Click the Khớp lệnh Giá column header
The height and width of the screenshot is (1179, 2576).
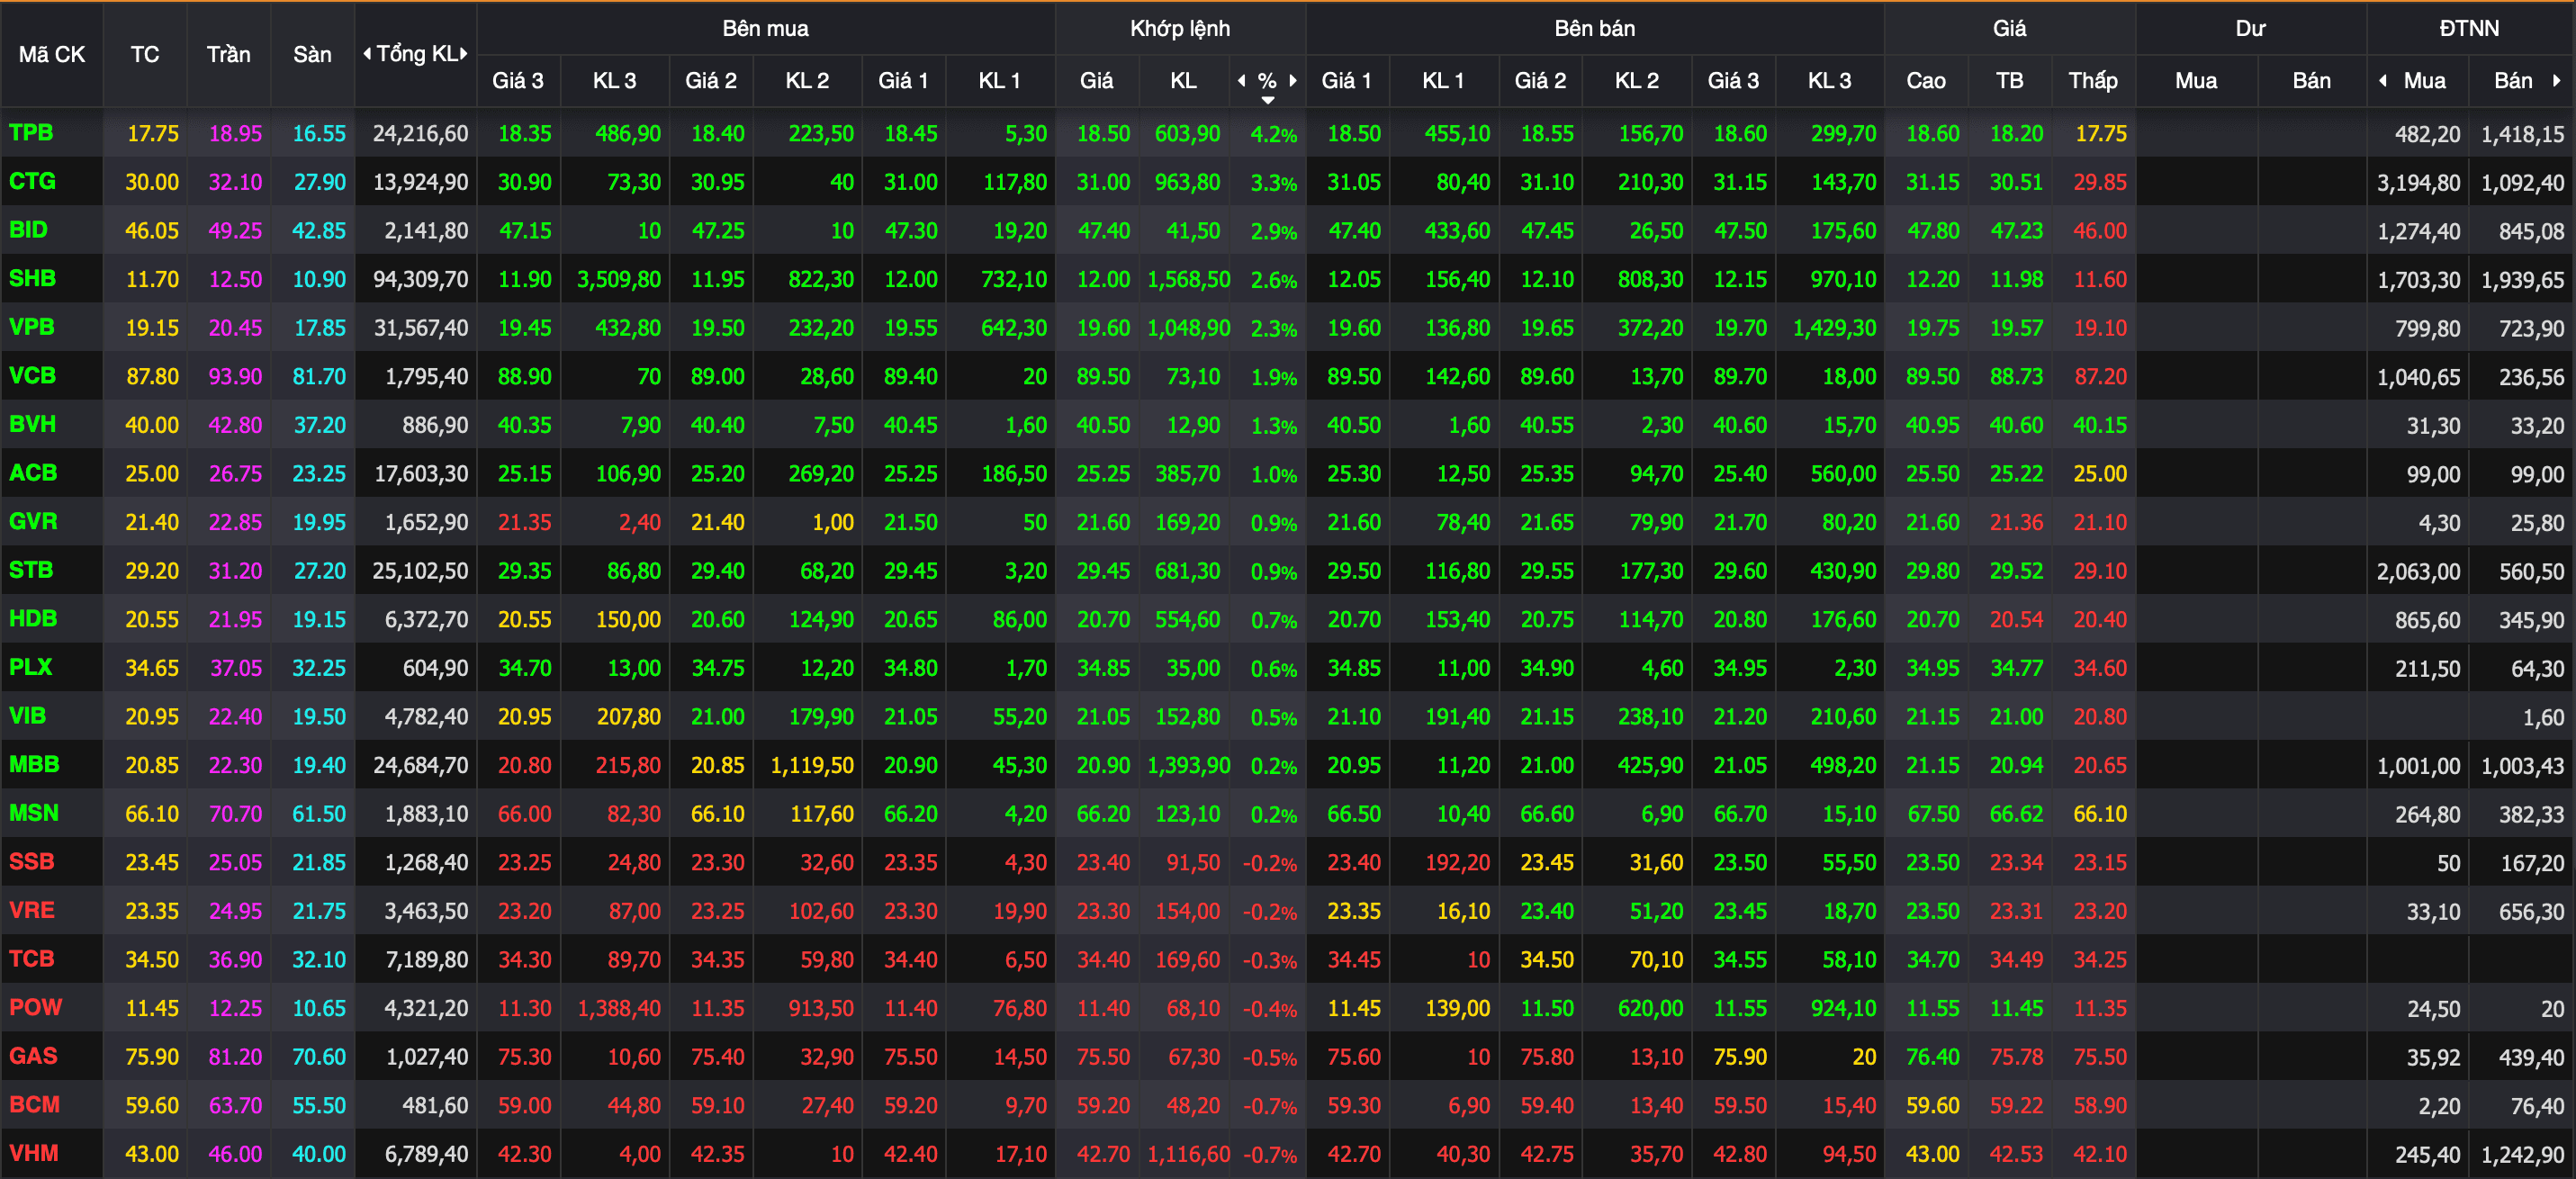(x=1097, y=81)
